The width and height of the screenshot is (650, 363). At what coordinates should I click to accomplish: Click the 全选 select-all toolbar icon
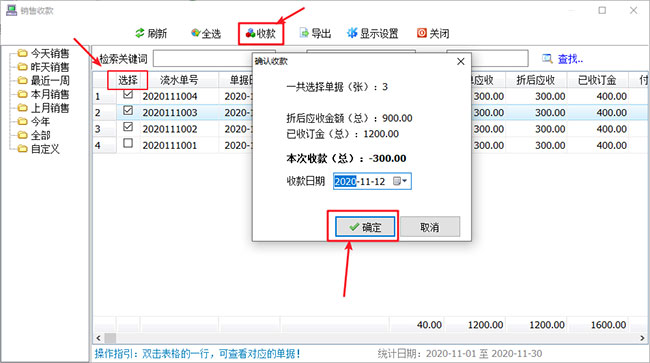(x=196, y=33)
